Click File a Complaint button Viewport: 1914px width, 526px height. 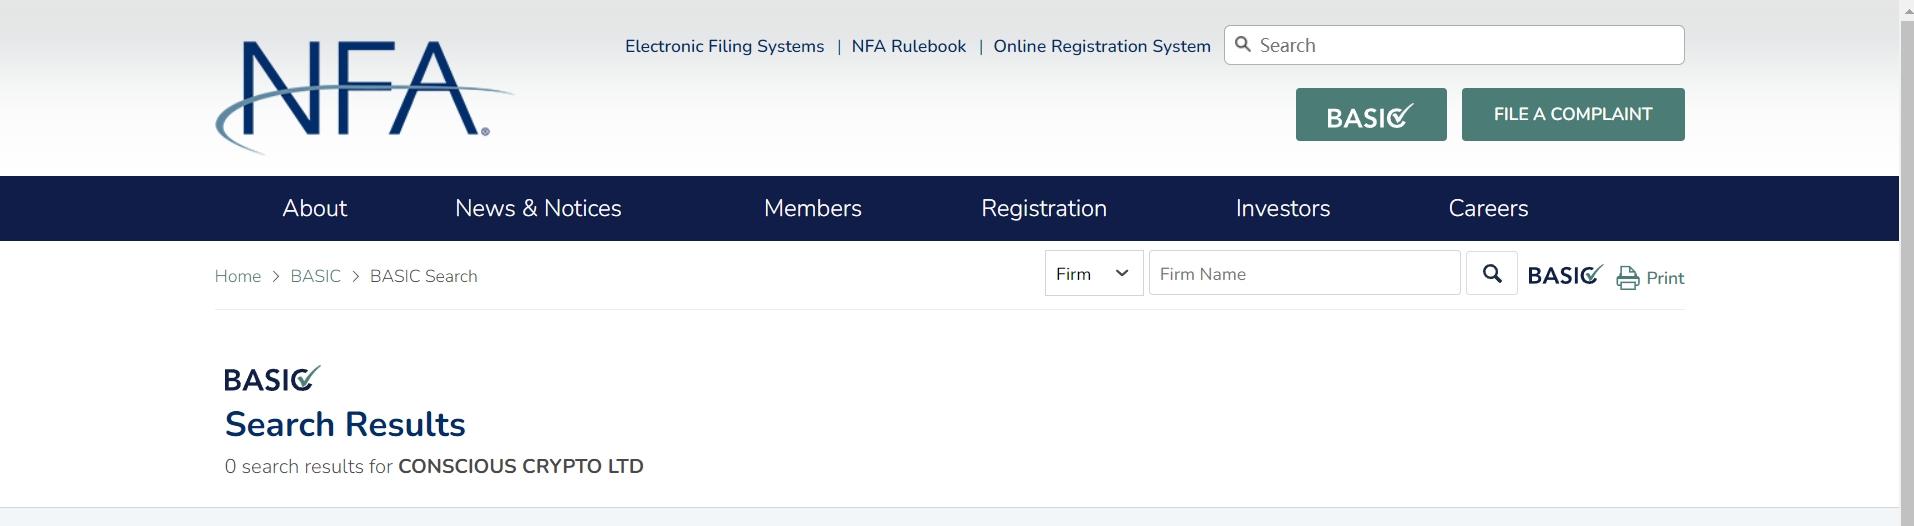(1573, 114)
